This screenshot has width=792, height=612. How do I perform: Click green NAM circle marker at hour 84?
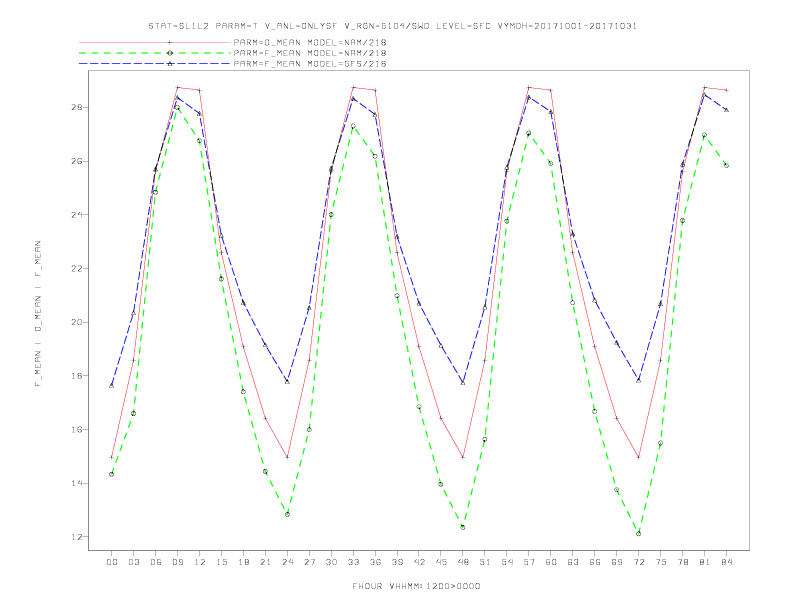(726, 166)
